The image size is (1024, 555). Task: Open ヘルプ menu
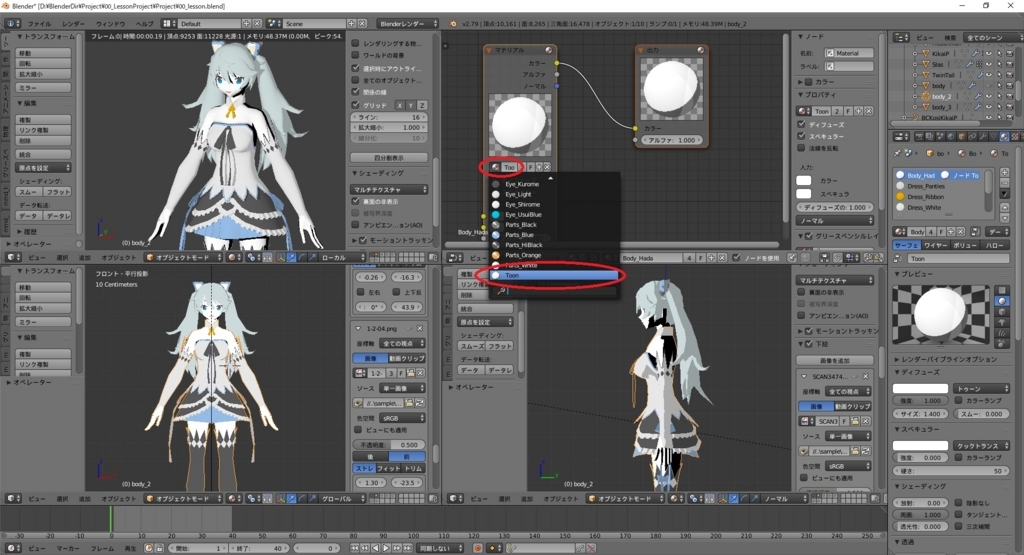pos(144,24)
